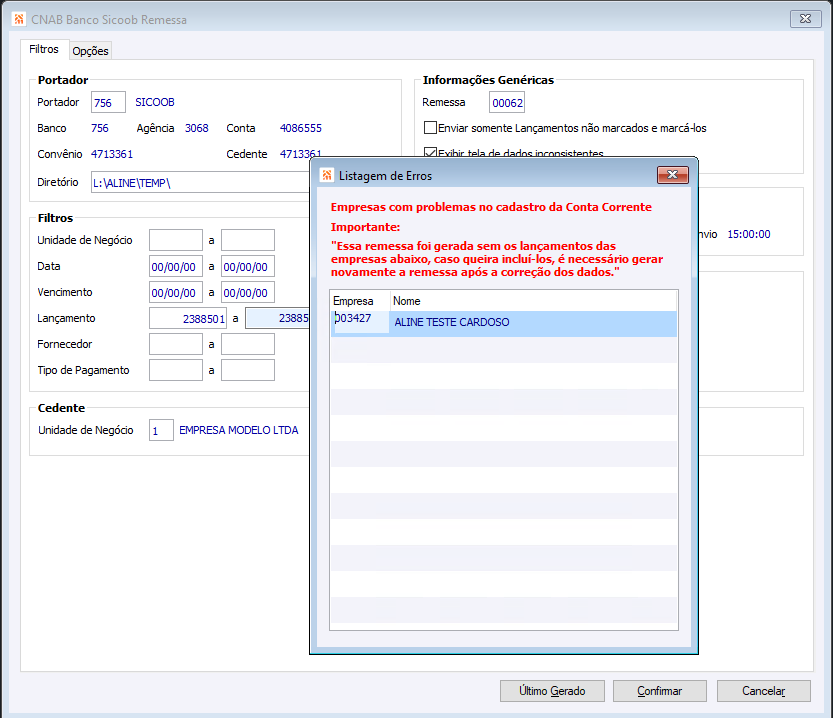Click the Lançamento start field 2388501
The image size is (833, 718).
pos(188,318)
